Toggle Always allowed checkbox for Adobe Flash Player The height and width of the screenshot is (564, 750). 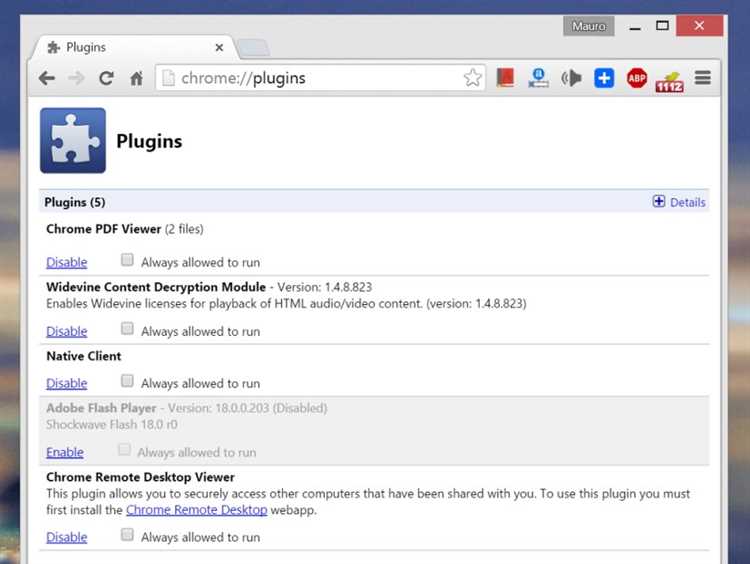pos(124,450)
